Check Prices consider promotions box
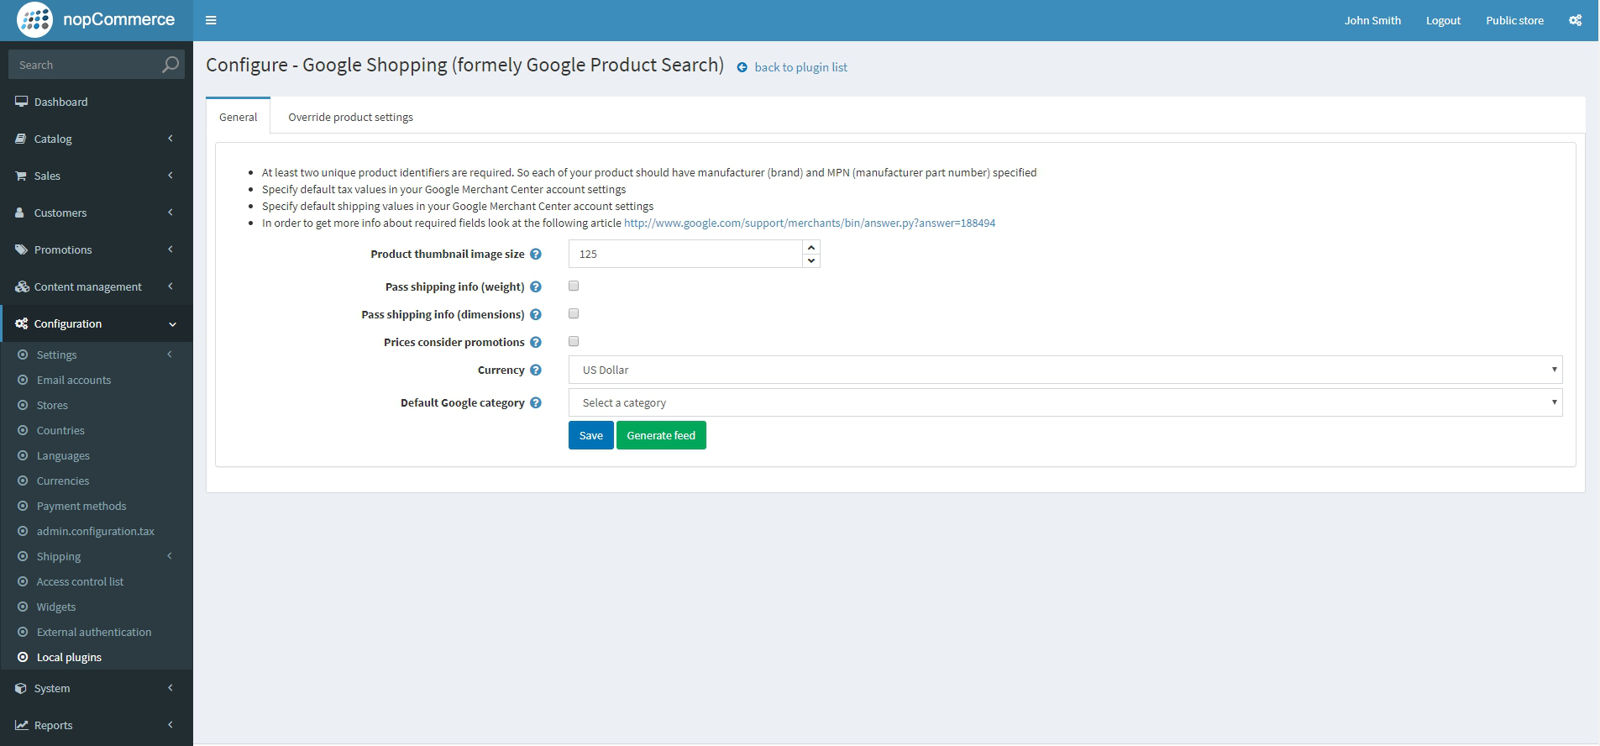This screenshot has width=1600, height=746. (x=574, y=341)
